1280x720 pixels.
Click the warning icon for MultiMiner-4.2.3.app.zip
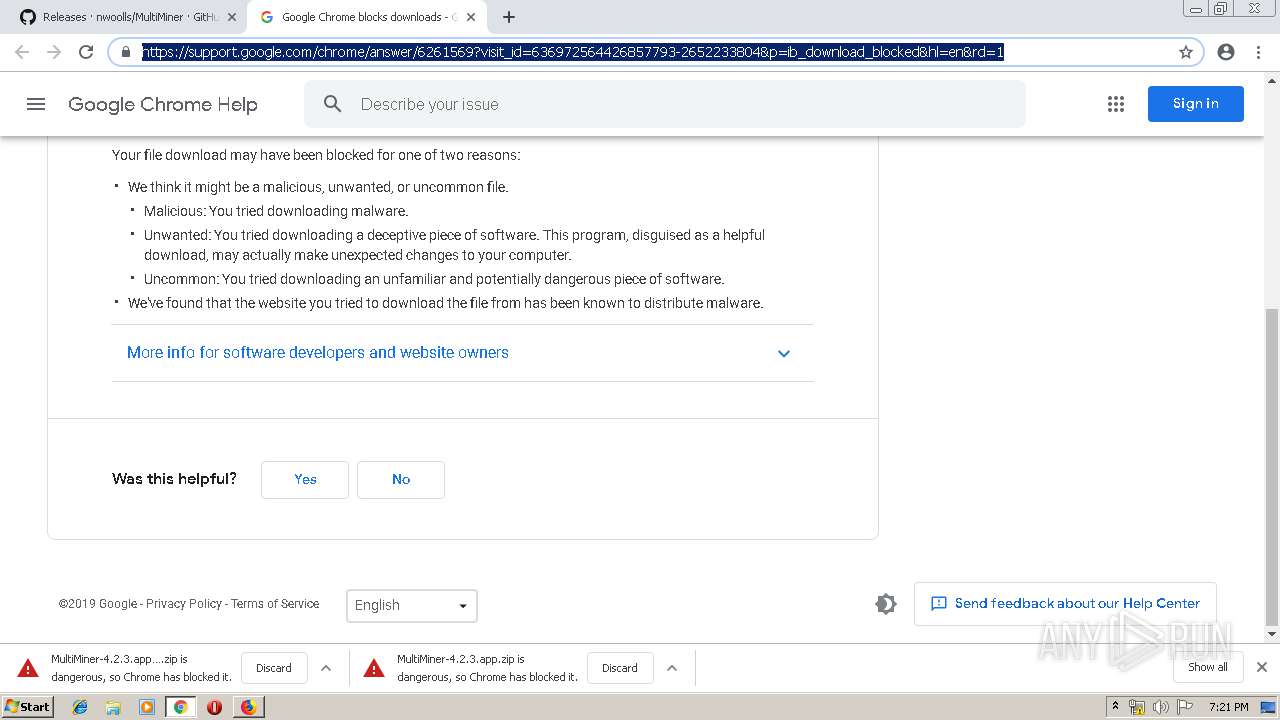coord(374,668)
